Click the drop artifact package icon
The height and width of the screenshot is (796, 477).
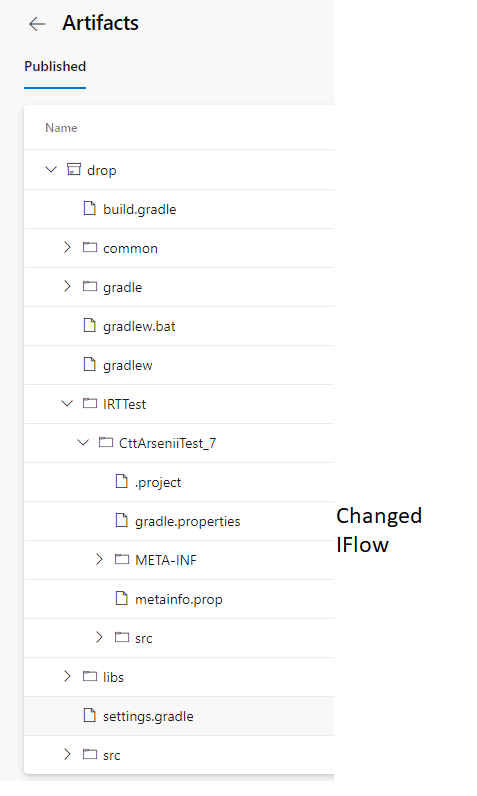74,169
